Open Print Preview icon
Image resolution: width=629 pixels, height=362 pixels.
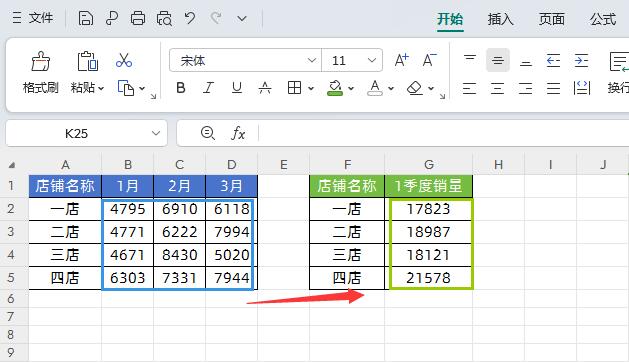(164, 18)
